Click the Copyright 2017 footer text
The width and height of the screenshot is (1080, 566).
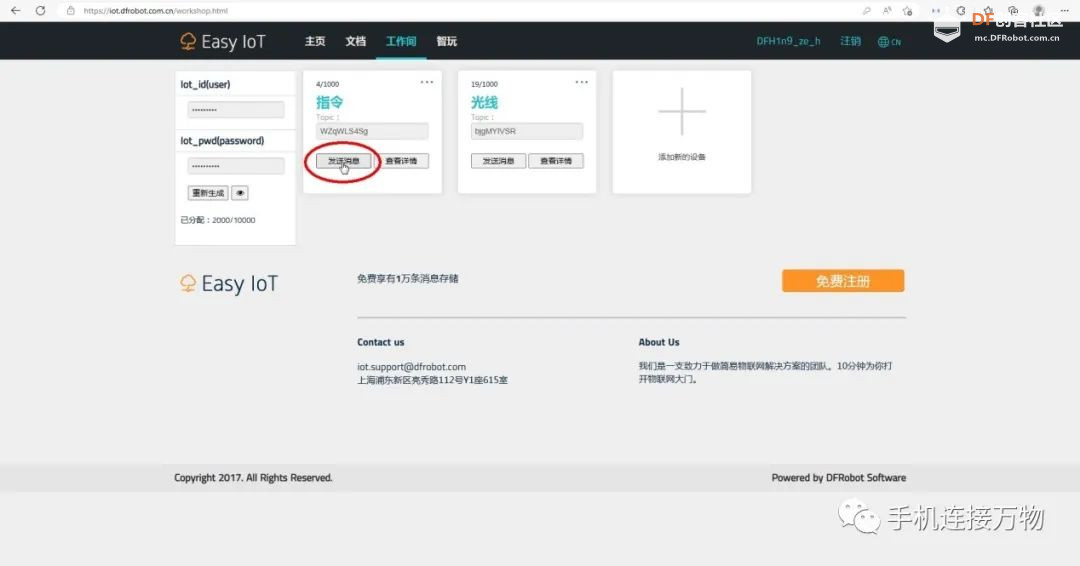(253, 478)
